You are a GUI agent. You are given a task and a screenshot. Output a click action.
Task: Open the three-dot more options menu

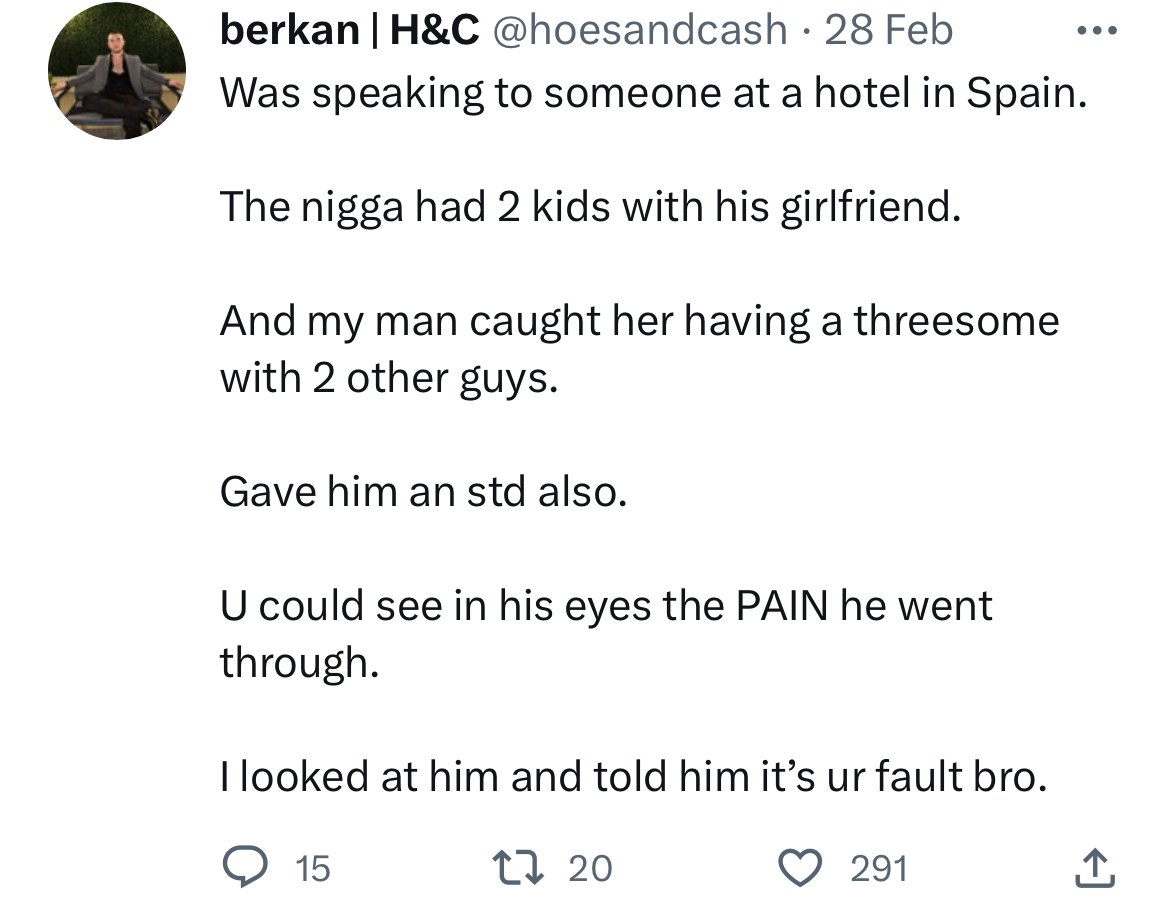tap(1096, 31)
